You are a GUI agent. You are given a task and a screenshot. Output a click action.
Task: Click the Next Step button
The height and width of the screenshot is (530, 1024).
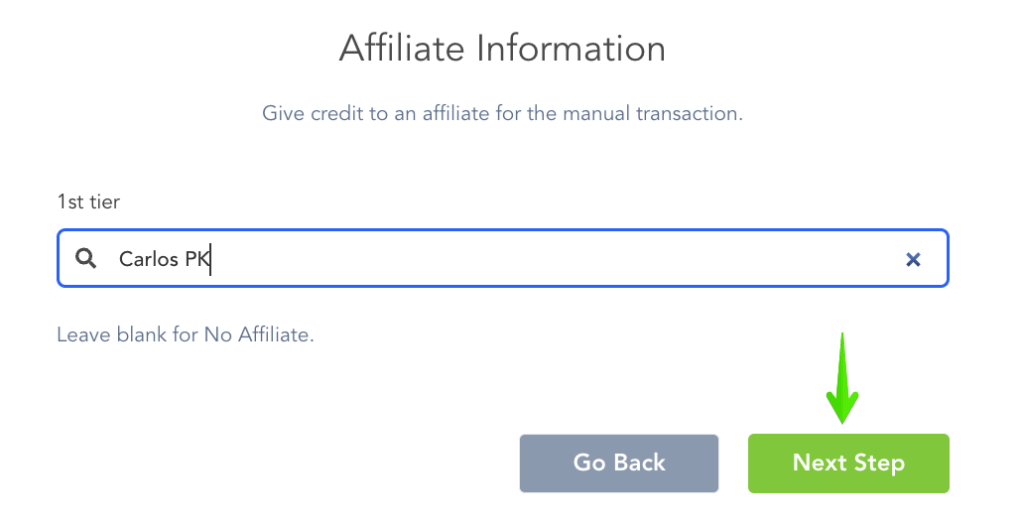(848, 463)
